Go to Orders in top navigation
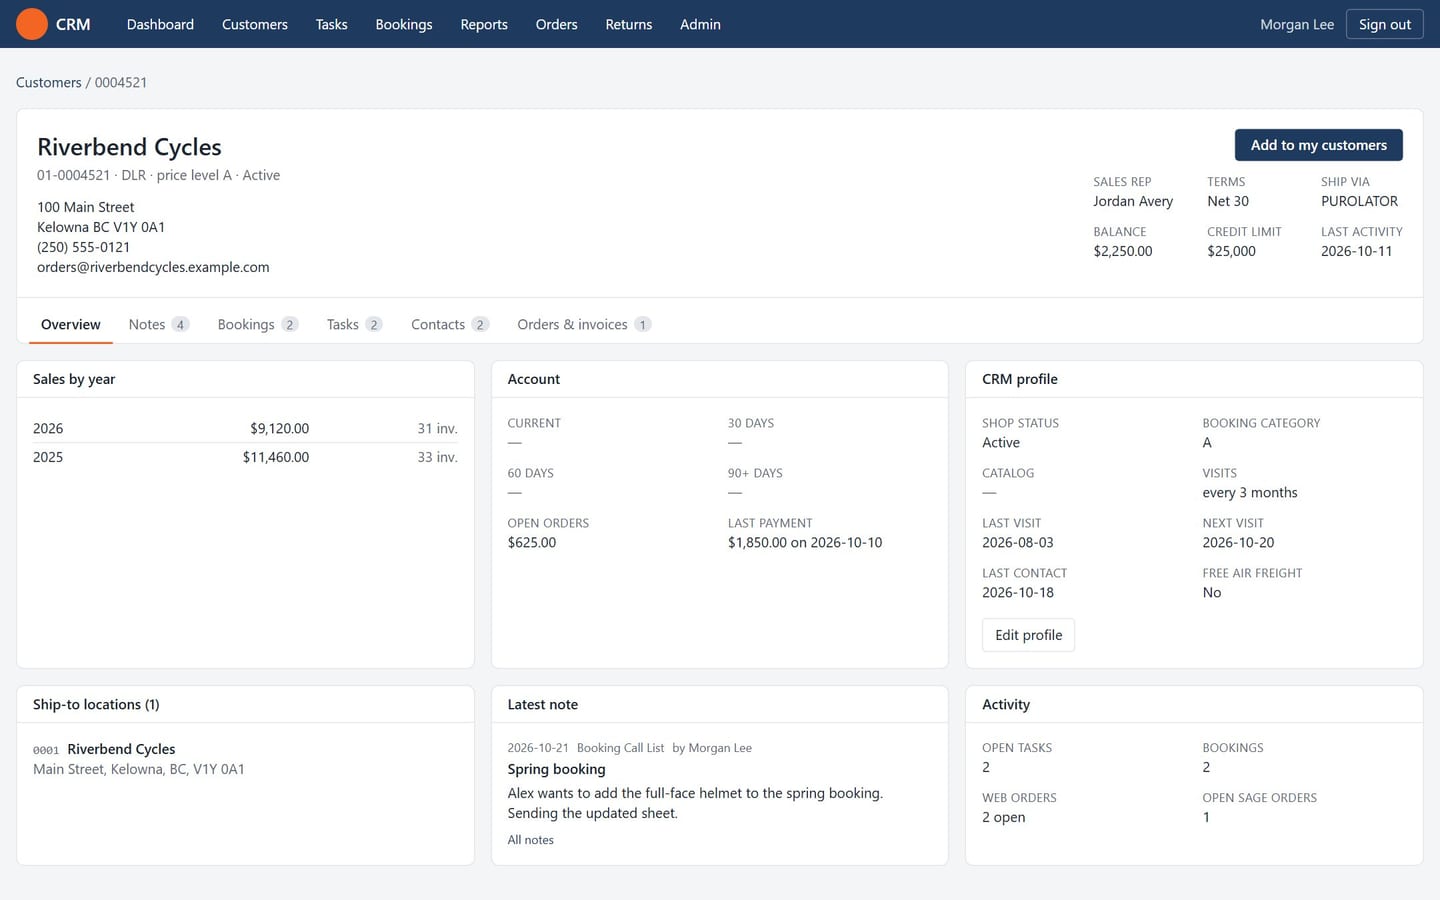Viewport: 1440px width, 900px height. tap(556, 24)
